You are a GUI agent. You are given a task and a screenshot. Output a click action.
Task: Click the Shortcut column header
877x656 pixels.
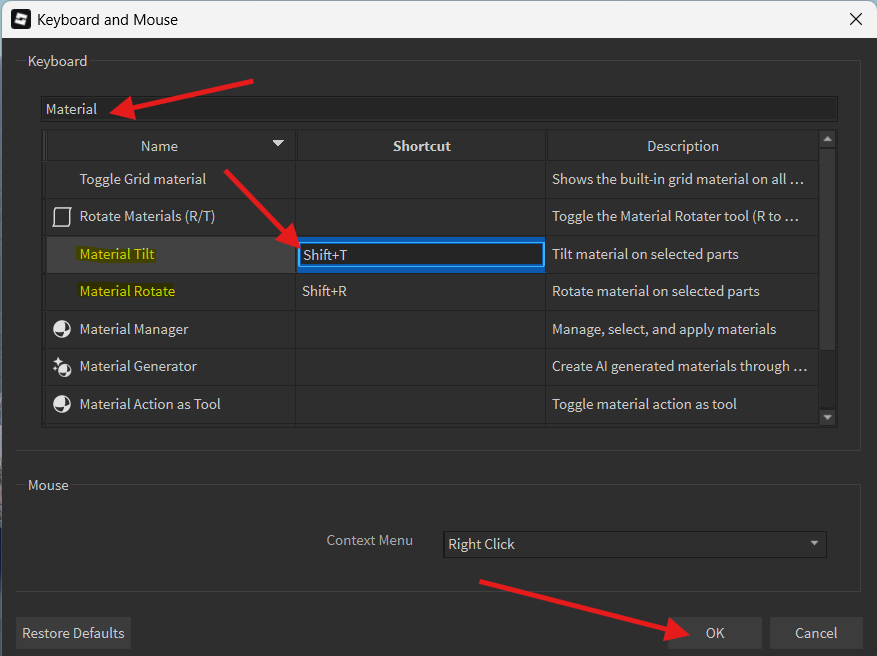[420, 145]
